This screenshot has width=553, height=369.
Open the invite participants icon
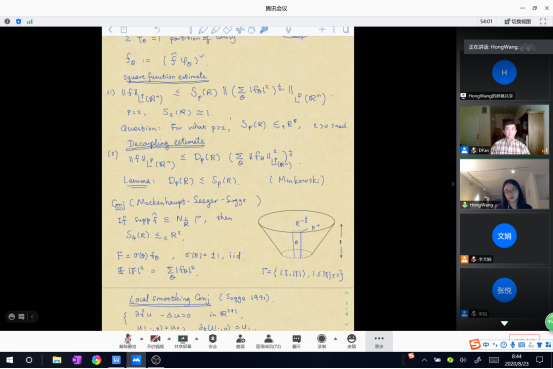(241, 341)
